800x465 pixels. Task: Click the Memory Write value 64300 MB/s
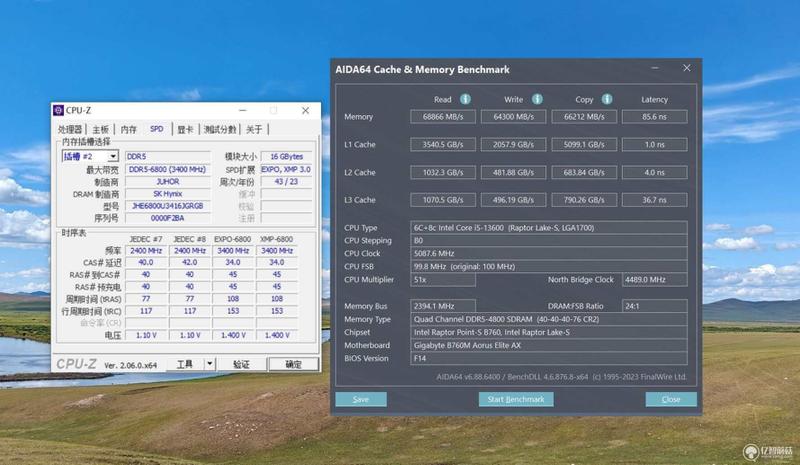coord(513,116)
